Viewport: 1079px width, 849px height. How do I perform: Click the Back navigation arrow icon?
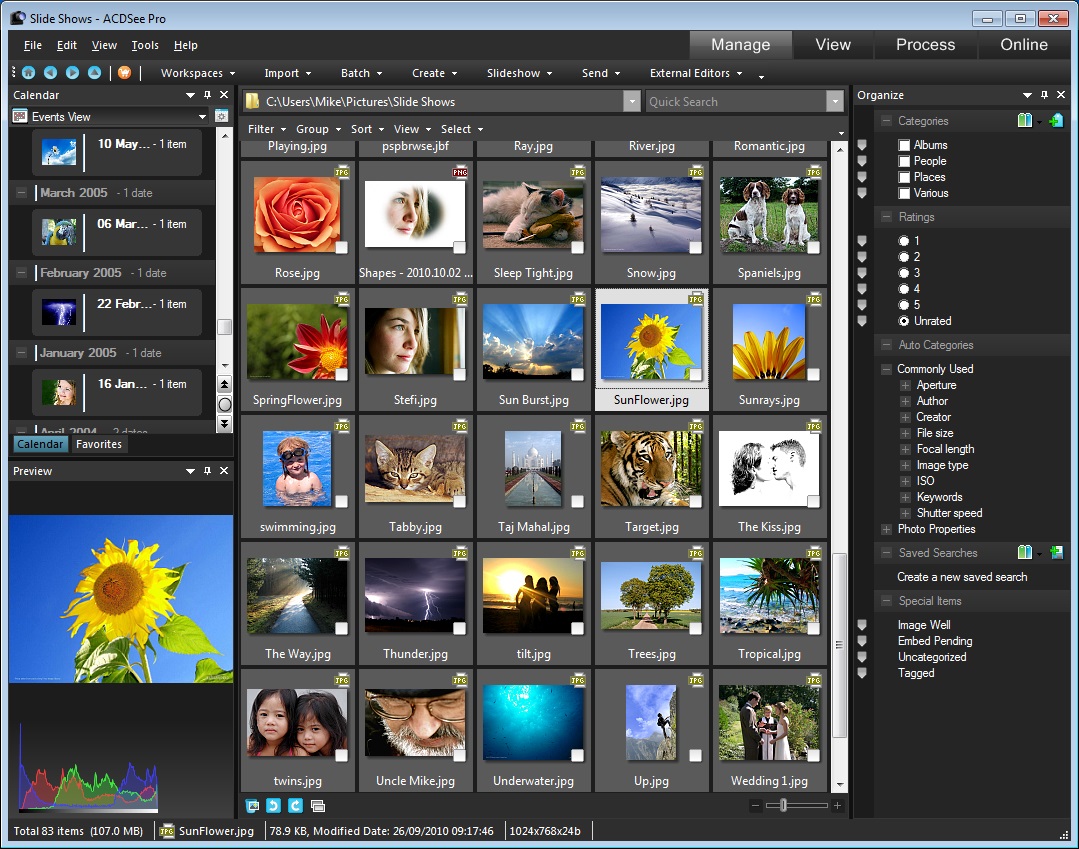click(x=50, y=73)
